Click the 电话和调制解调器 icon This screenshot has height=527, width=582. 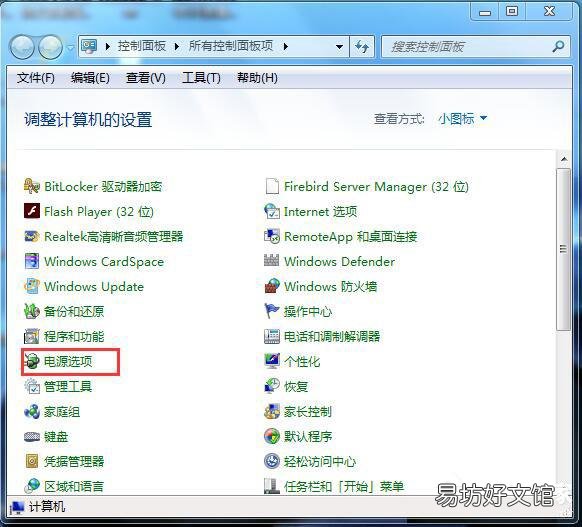point(272,336)
